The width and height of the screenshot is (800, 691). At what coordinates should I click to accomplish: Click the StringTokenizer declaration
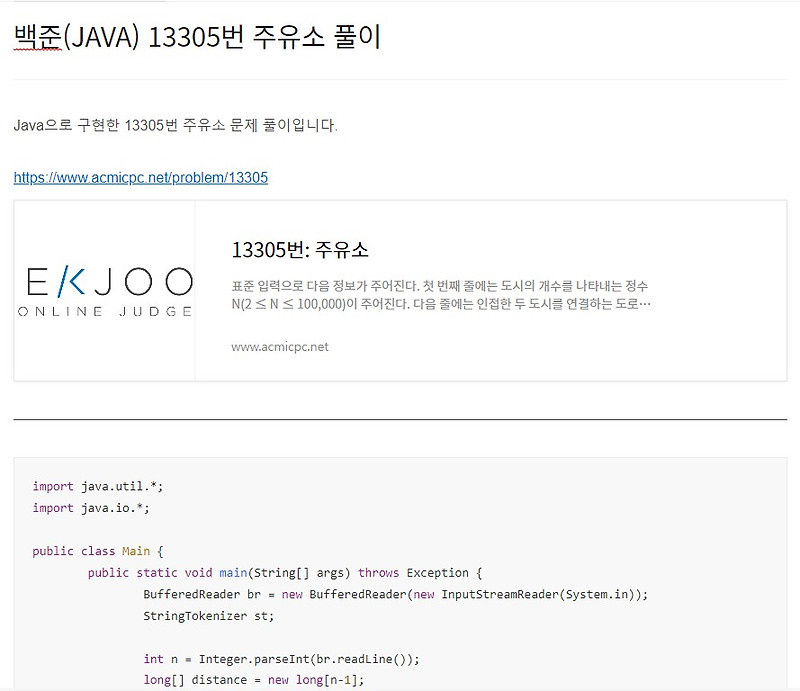(210, 615)
